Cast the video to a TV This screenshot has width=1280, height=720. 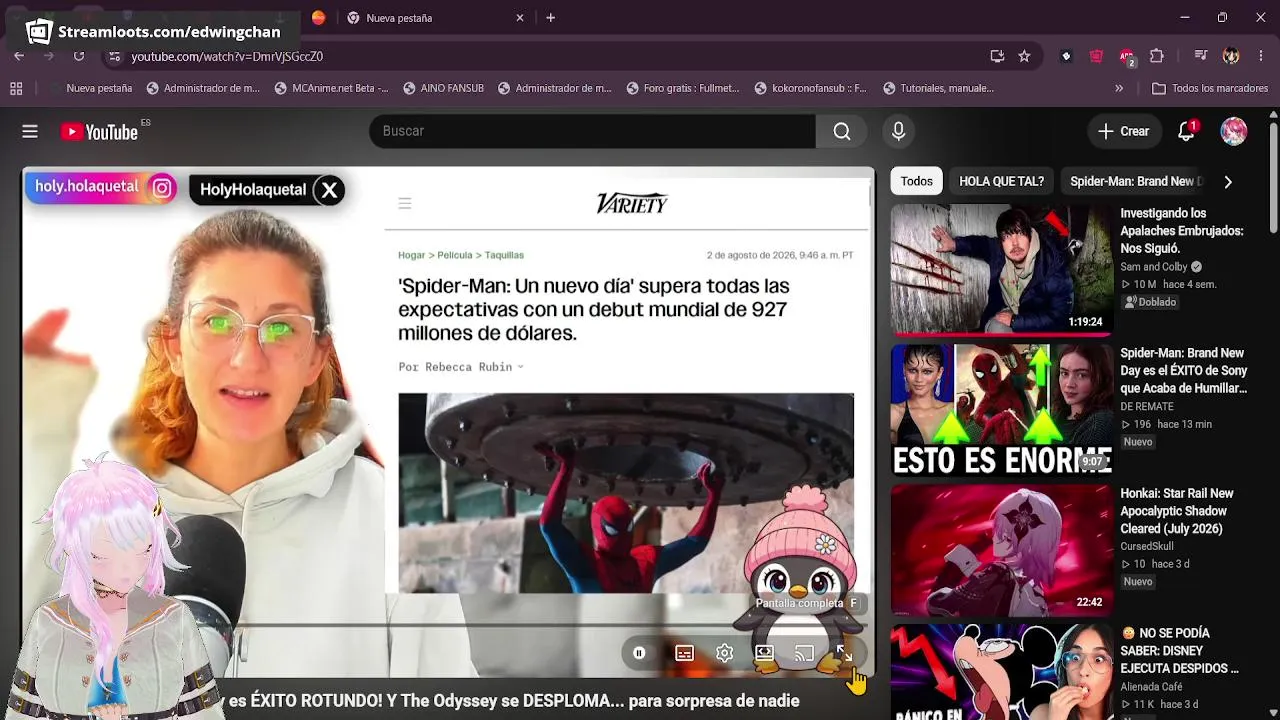point(804,653)
